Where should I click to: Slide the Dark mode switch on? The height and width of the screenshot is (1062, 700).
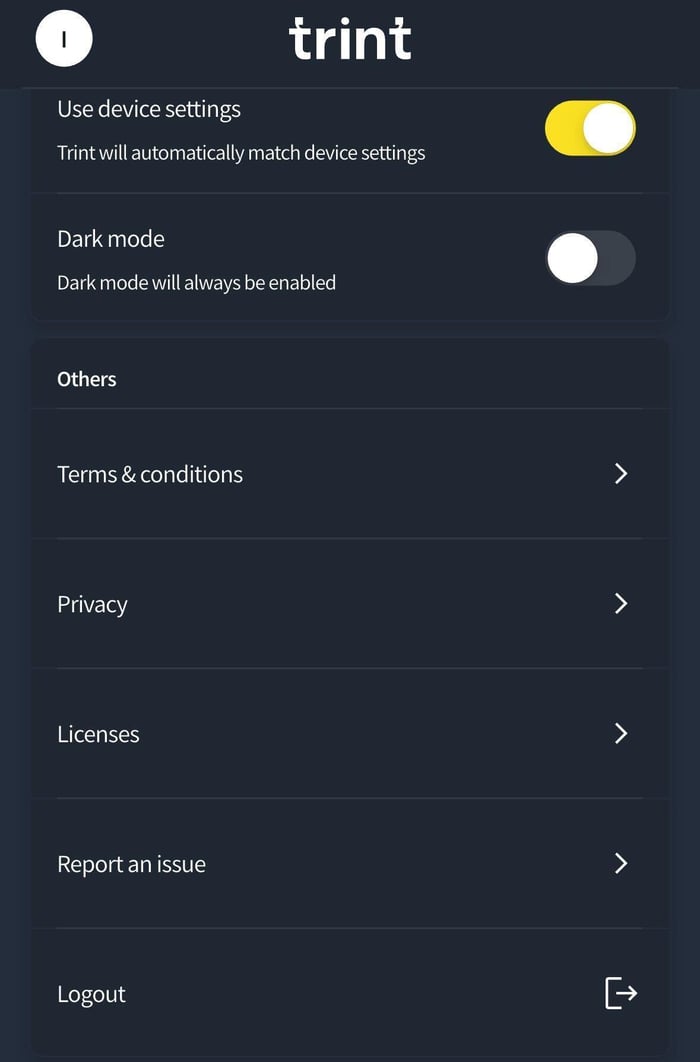[x=590, y=258]
